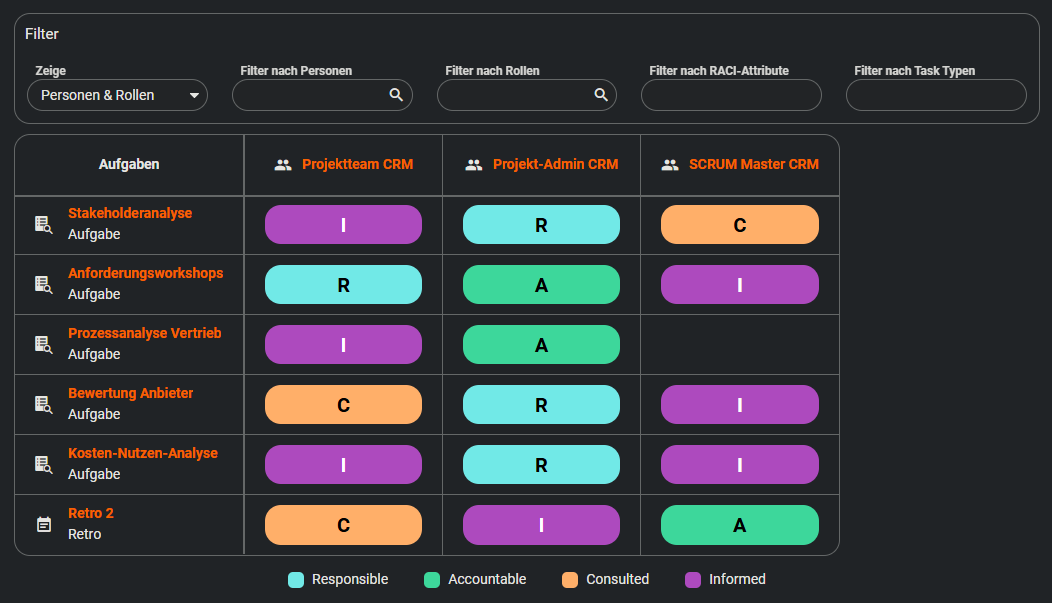The height and width of the screenshot is (603, 1052).
Task: Open the Filter nach Task Typen field
Action: pyautogui.click(x=936, y=95)
